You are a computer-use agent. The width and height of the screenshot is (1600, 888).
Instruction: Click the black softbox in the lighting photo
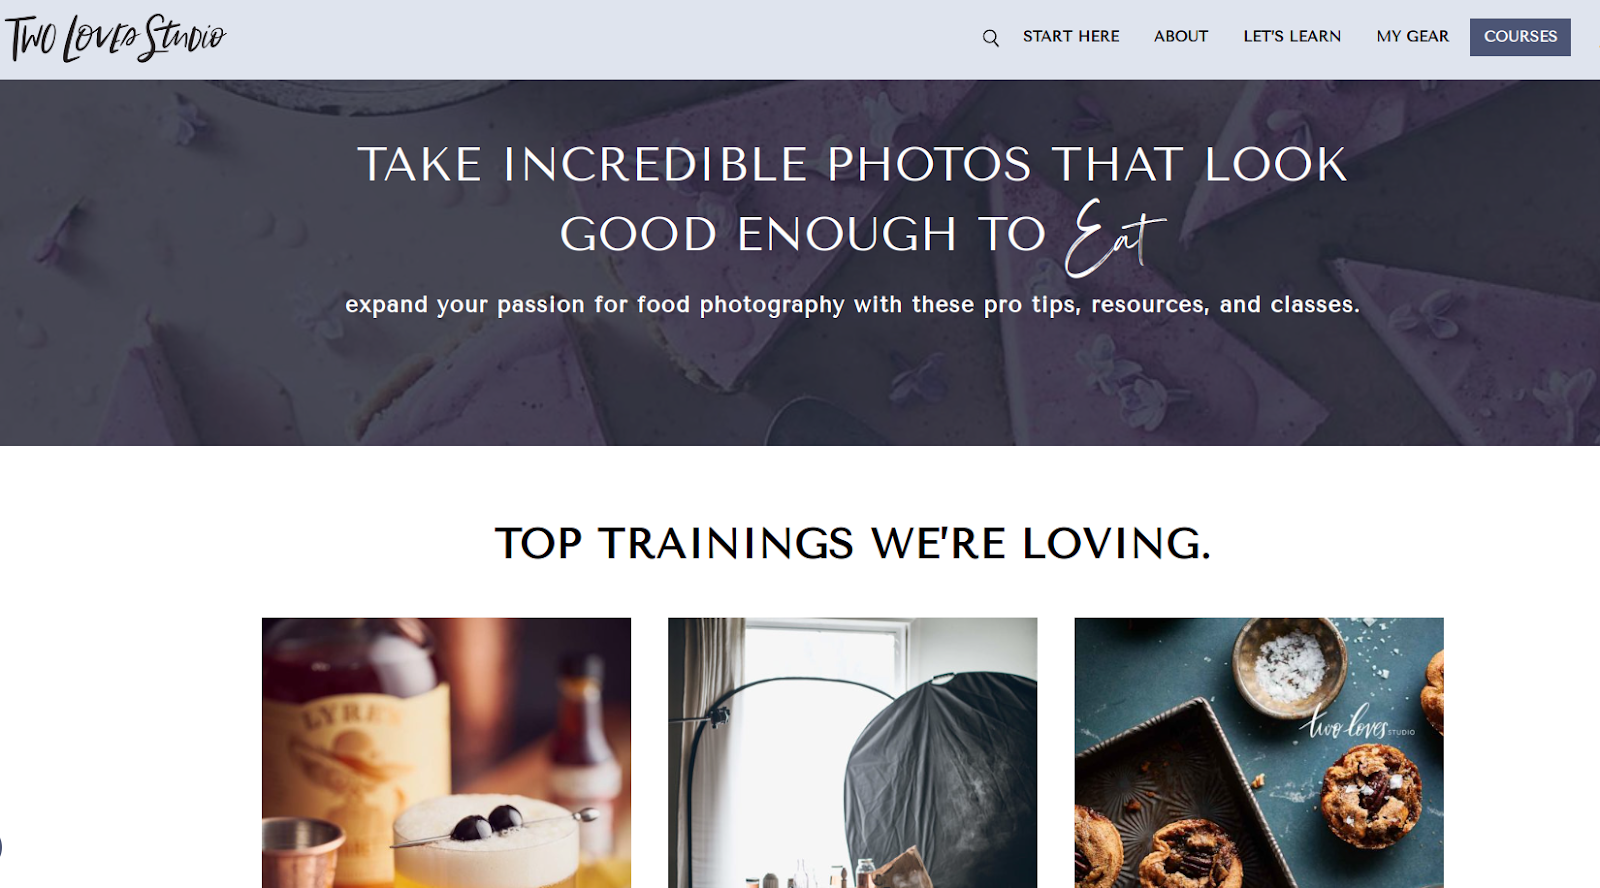tap(940, 780)
